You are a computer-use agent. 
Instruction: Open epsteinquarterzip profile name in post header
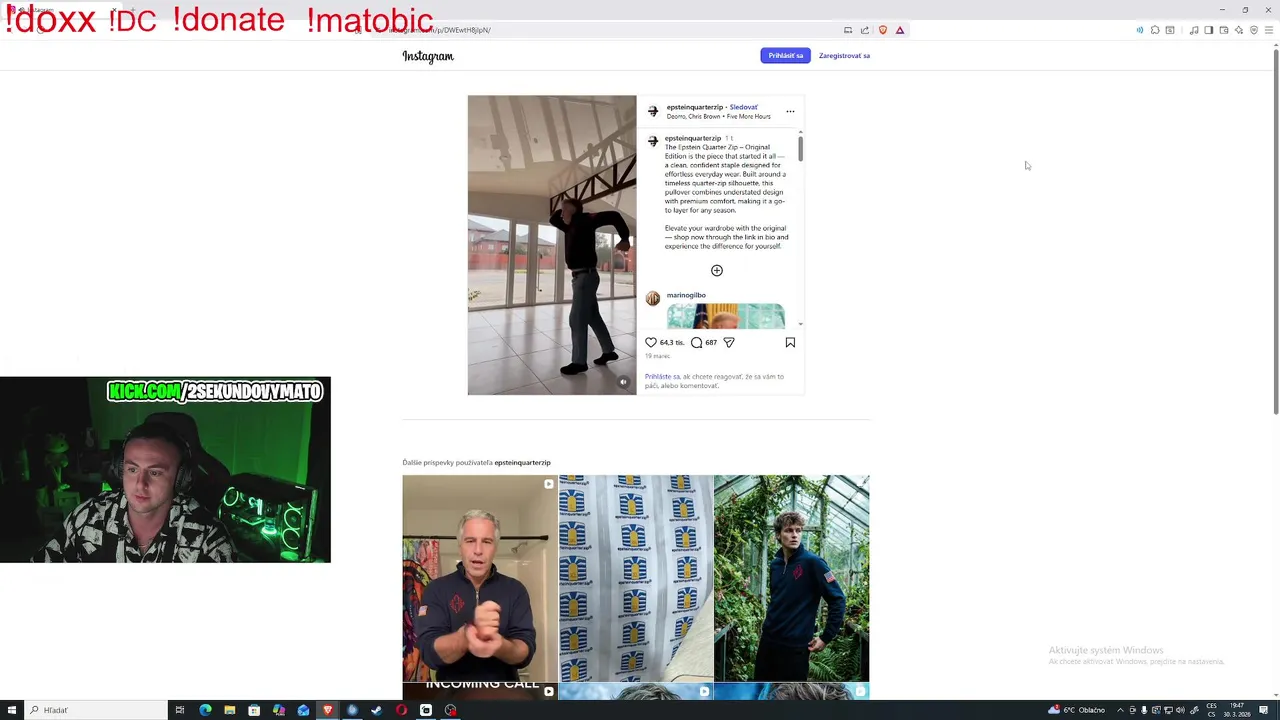coord(695,107)
